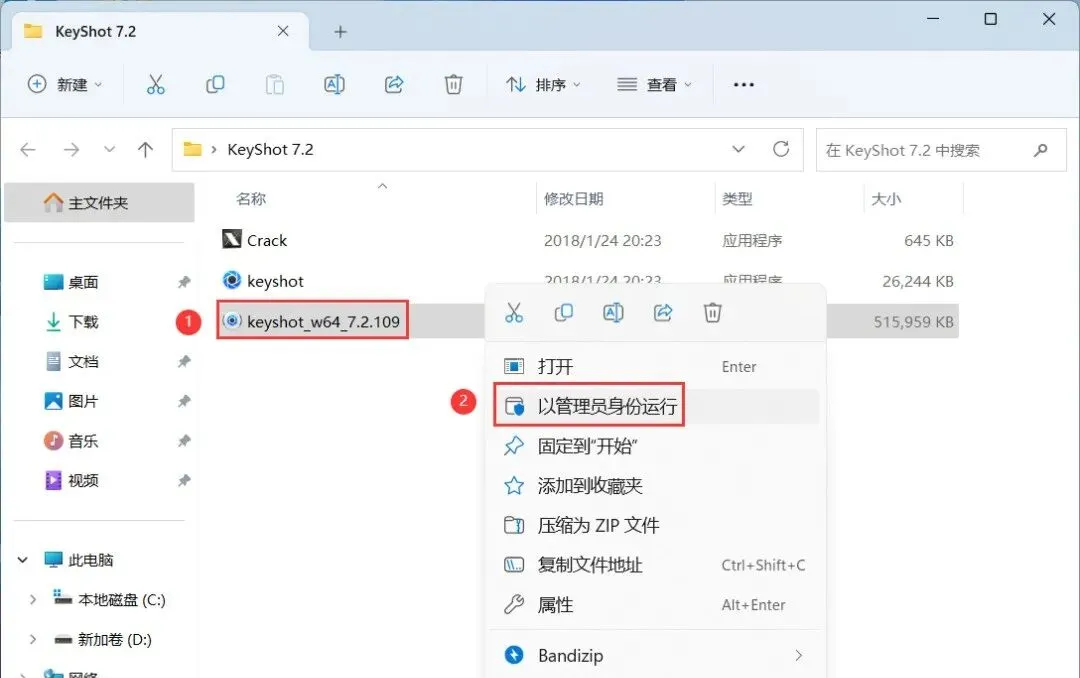Viewport: 1080px width, 678px height.
Task: Click the Share icon in the top toolbar
Action: (393, 85)
